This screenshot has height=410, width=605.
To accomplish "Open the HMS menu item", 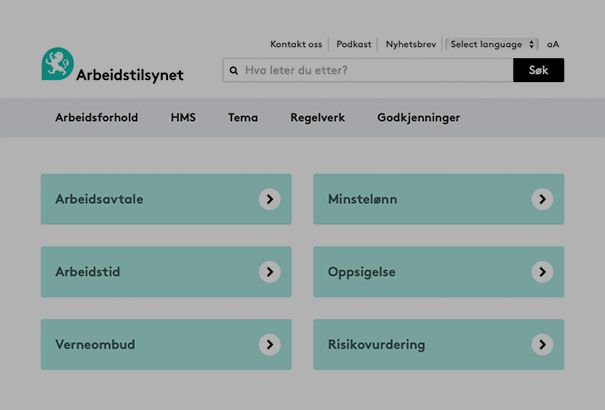I will click(x=183, y=117).
